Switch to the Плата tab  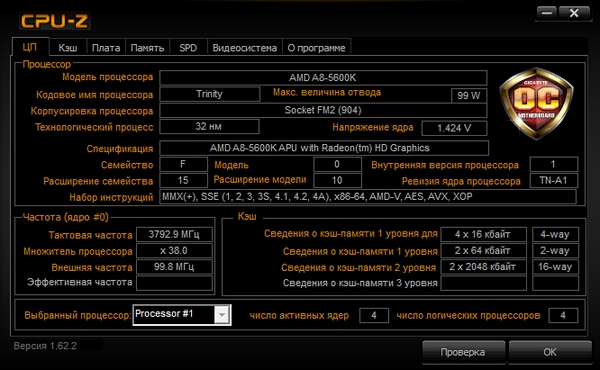tap(106, 48)
